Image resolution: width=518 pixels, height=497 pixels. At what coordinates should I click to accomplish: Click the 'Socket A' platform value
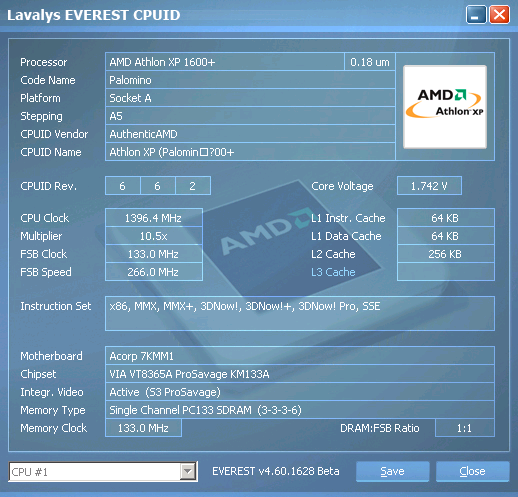click(x=250, y=98)
